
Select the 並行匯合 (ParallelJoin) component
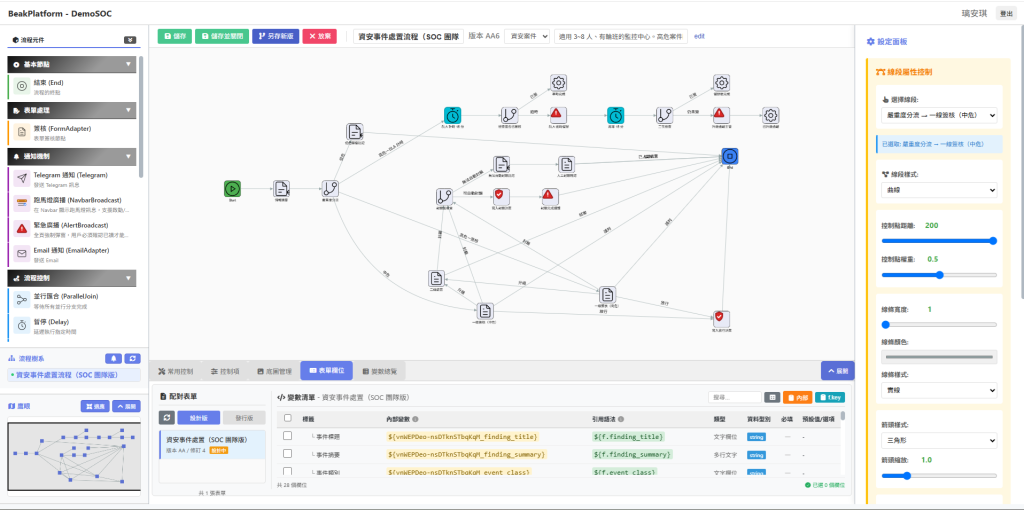pos(74,300)
